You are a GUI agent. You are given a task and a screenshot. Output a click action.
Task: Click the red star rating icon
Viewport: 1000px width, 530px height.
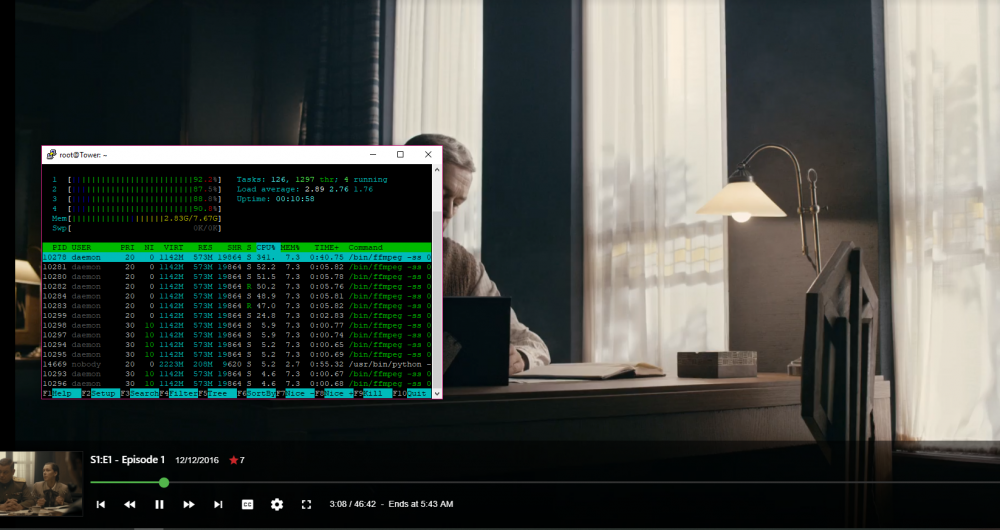pyautogui.click(x=233, y=460)
